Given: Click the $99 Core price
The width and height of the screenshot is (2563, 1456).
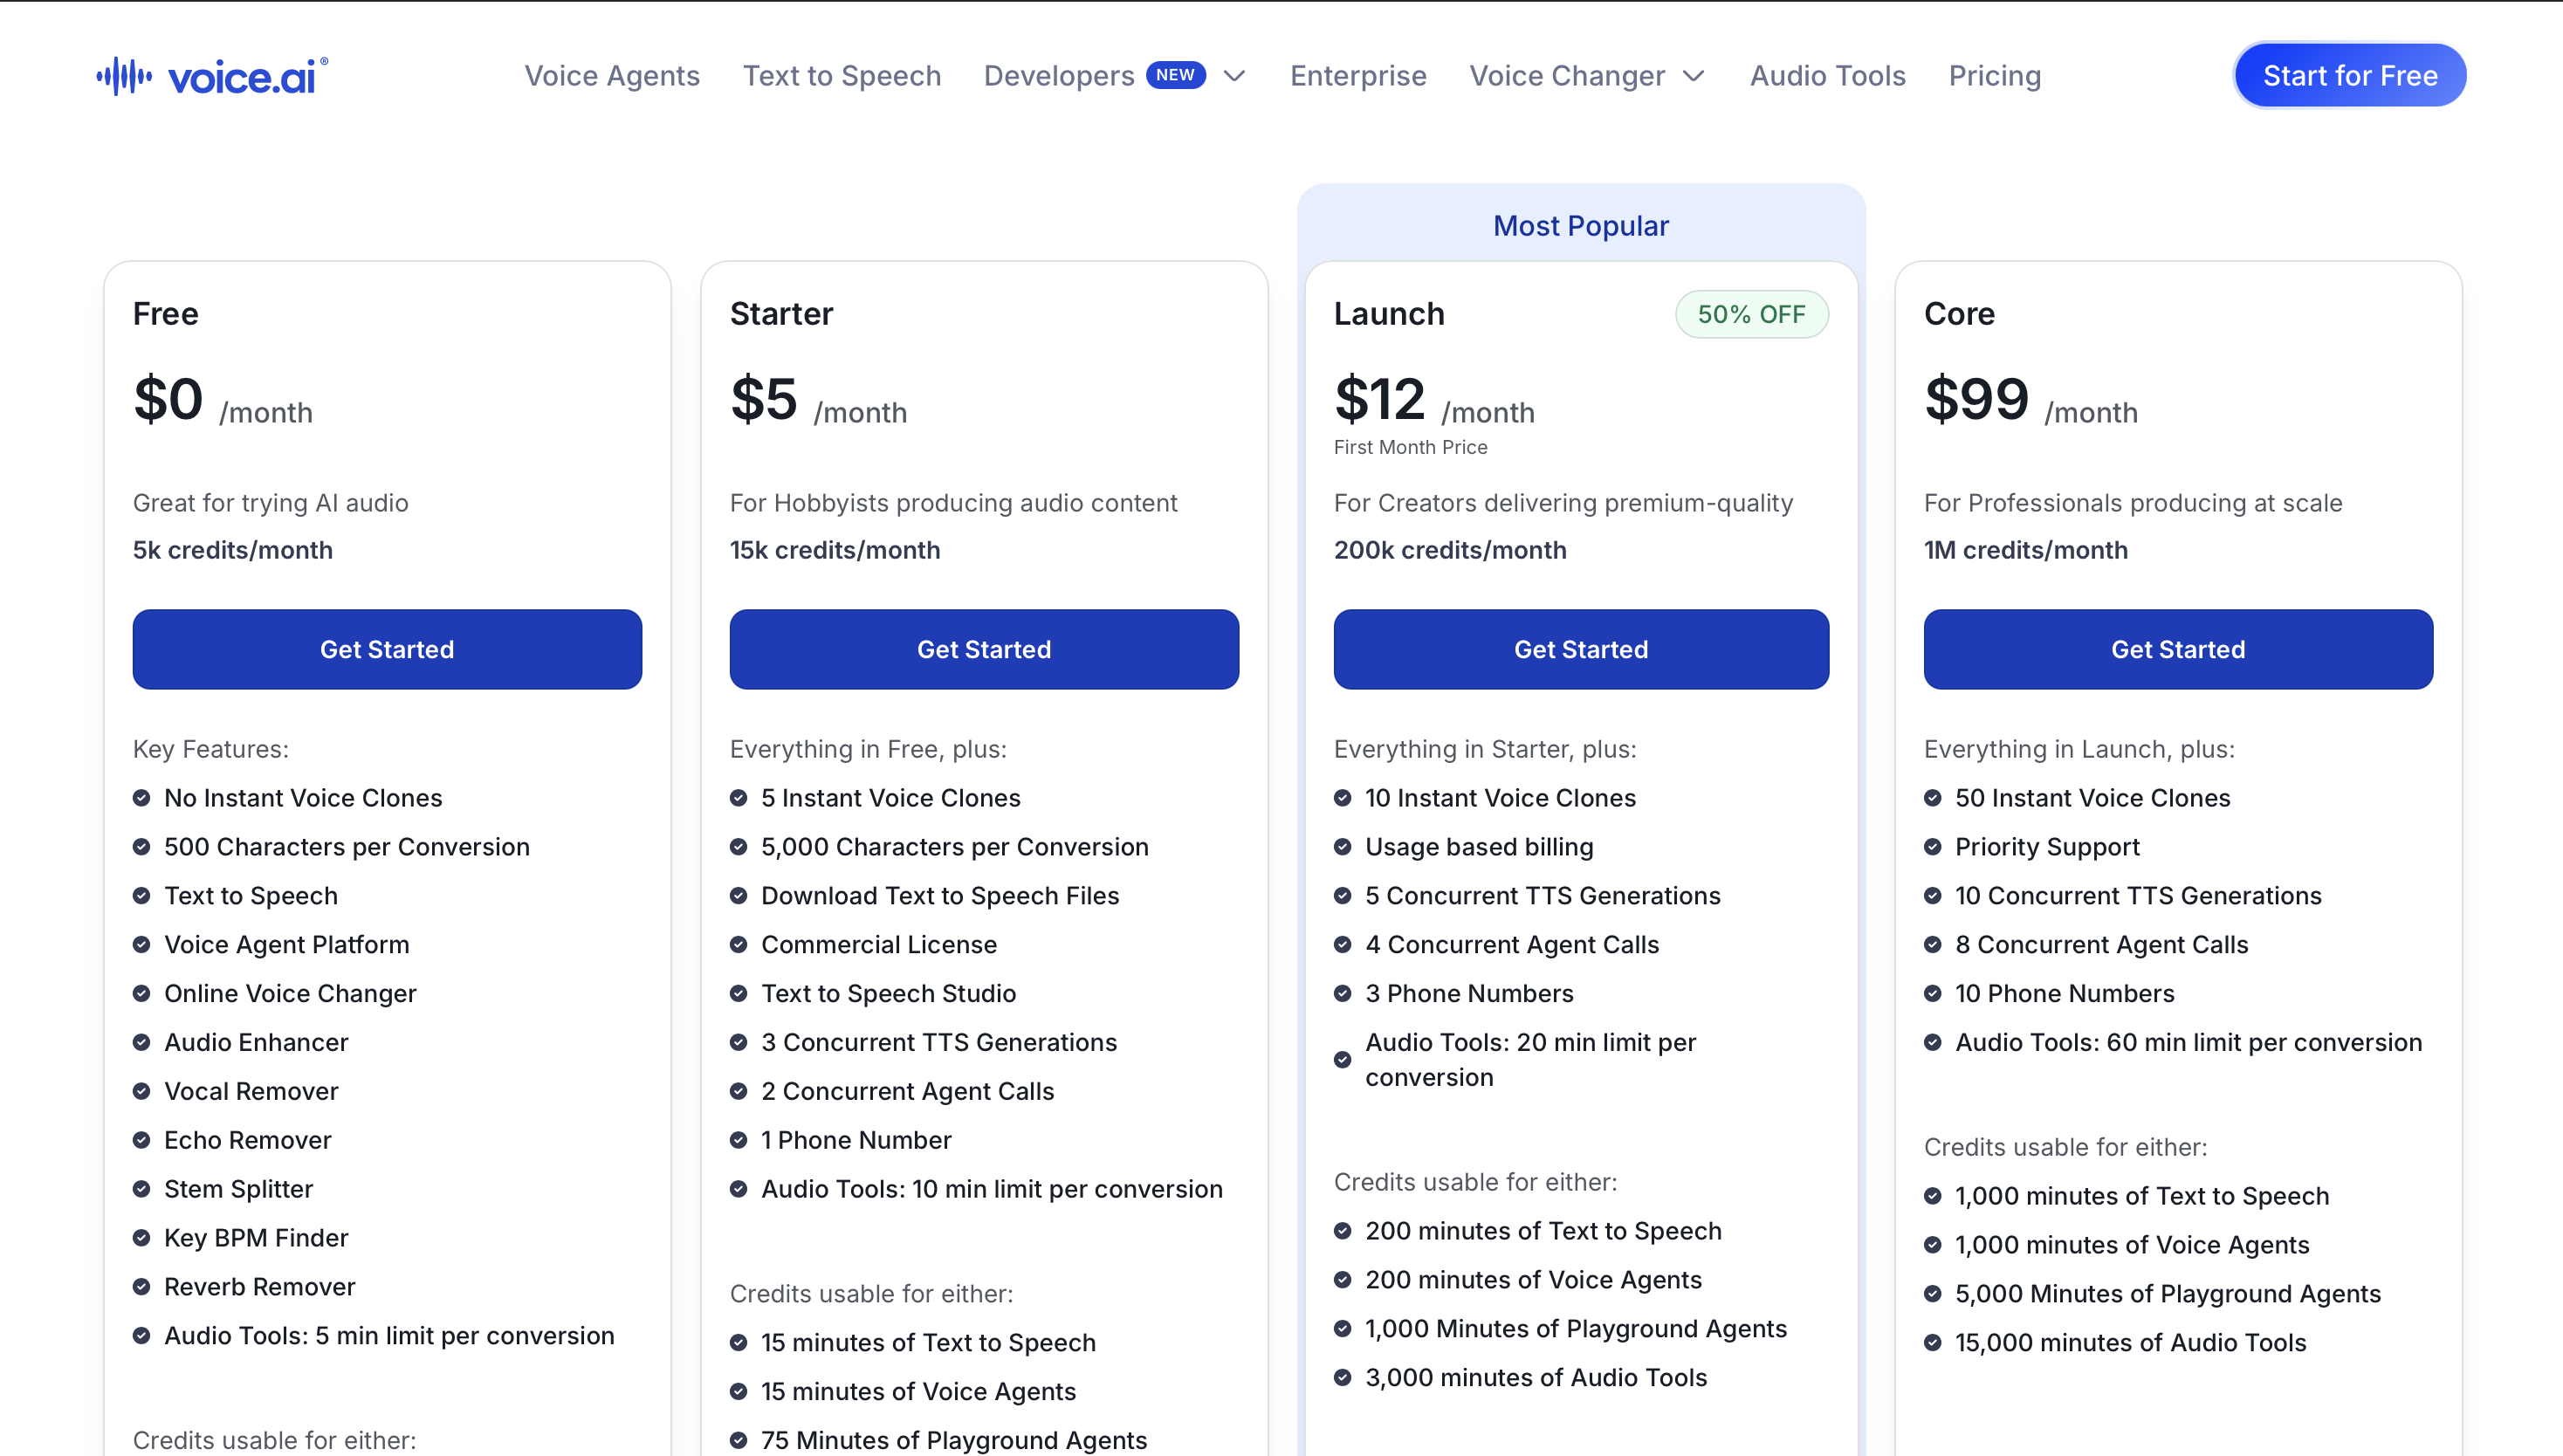Looking at the screenshot, I should pyautogui.click(x=1976, y=399).
